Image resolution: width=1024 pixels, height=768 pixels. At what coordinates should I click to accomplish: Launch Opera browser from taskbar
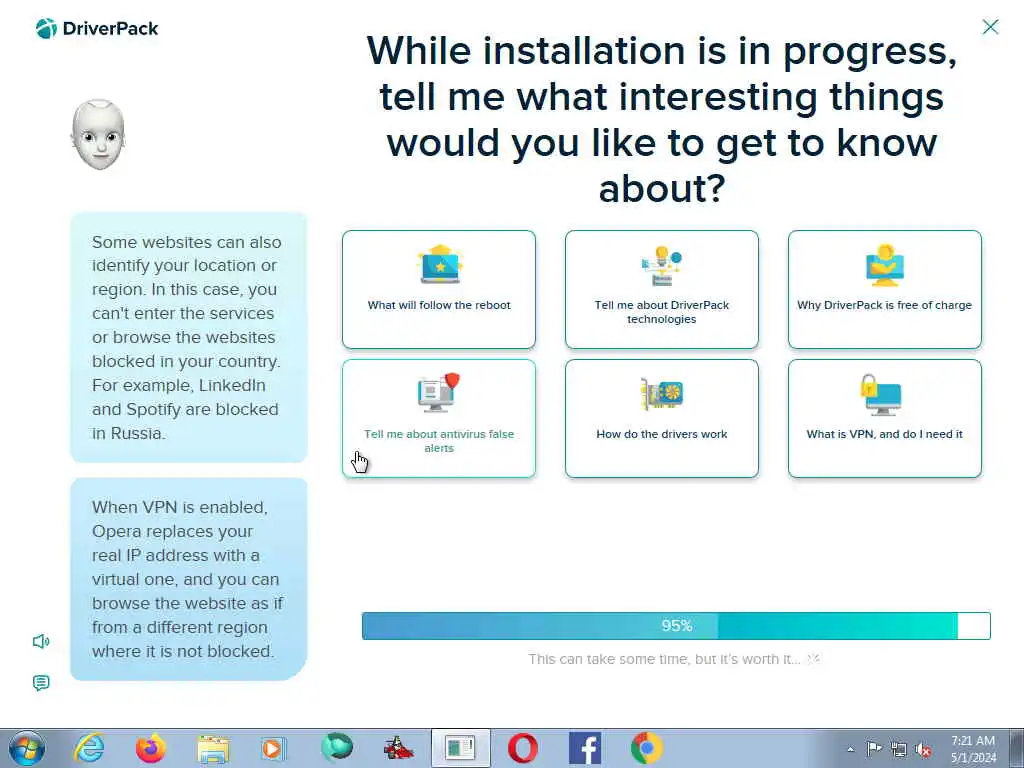coord(522,748)
